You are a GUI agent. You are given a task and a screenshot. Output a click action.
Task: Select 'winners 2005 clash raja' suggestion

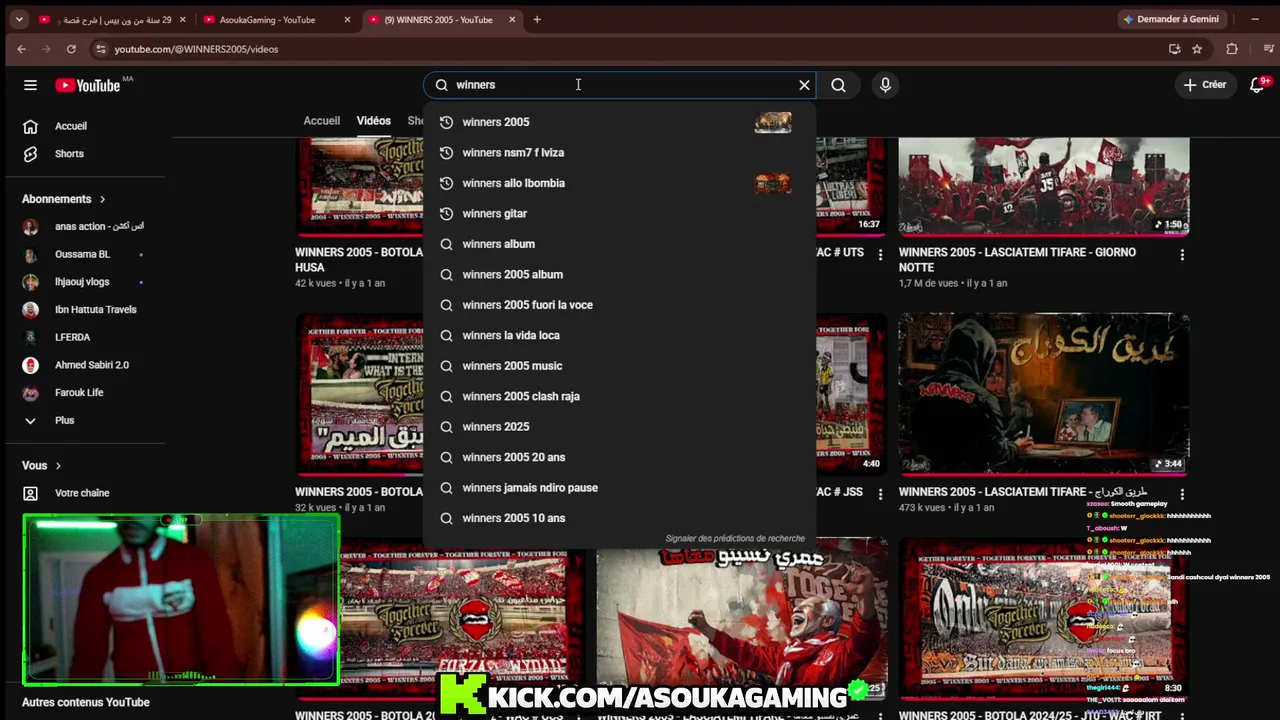[620, 397]
